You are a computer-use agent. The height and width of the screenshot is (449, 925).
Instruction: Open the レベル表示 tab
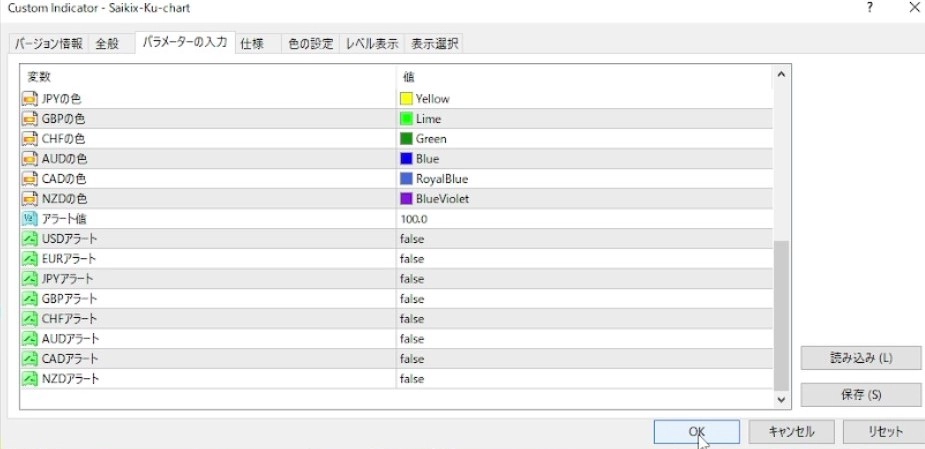(x=372, y=44)
